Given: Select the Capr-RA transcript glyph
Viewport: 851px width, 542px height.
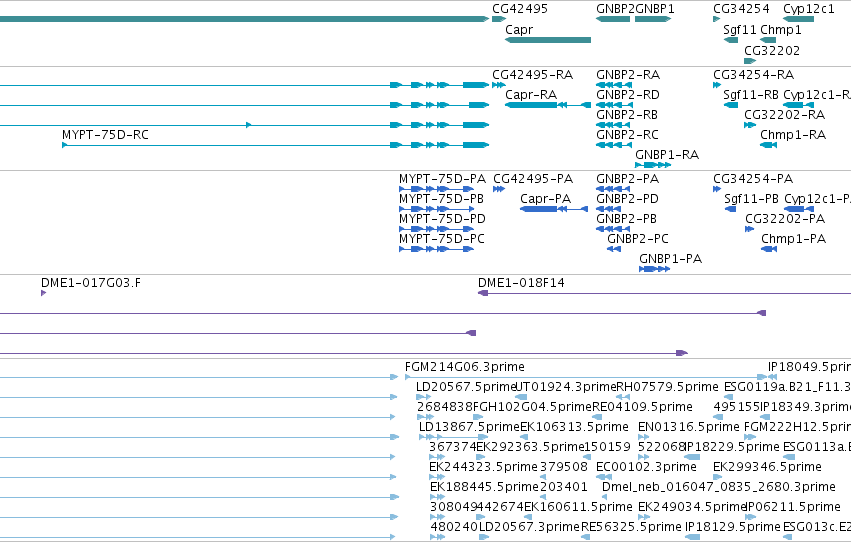Looking at the screenshot, I should click(548, 105).
